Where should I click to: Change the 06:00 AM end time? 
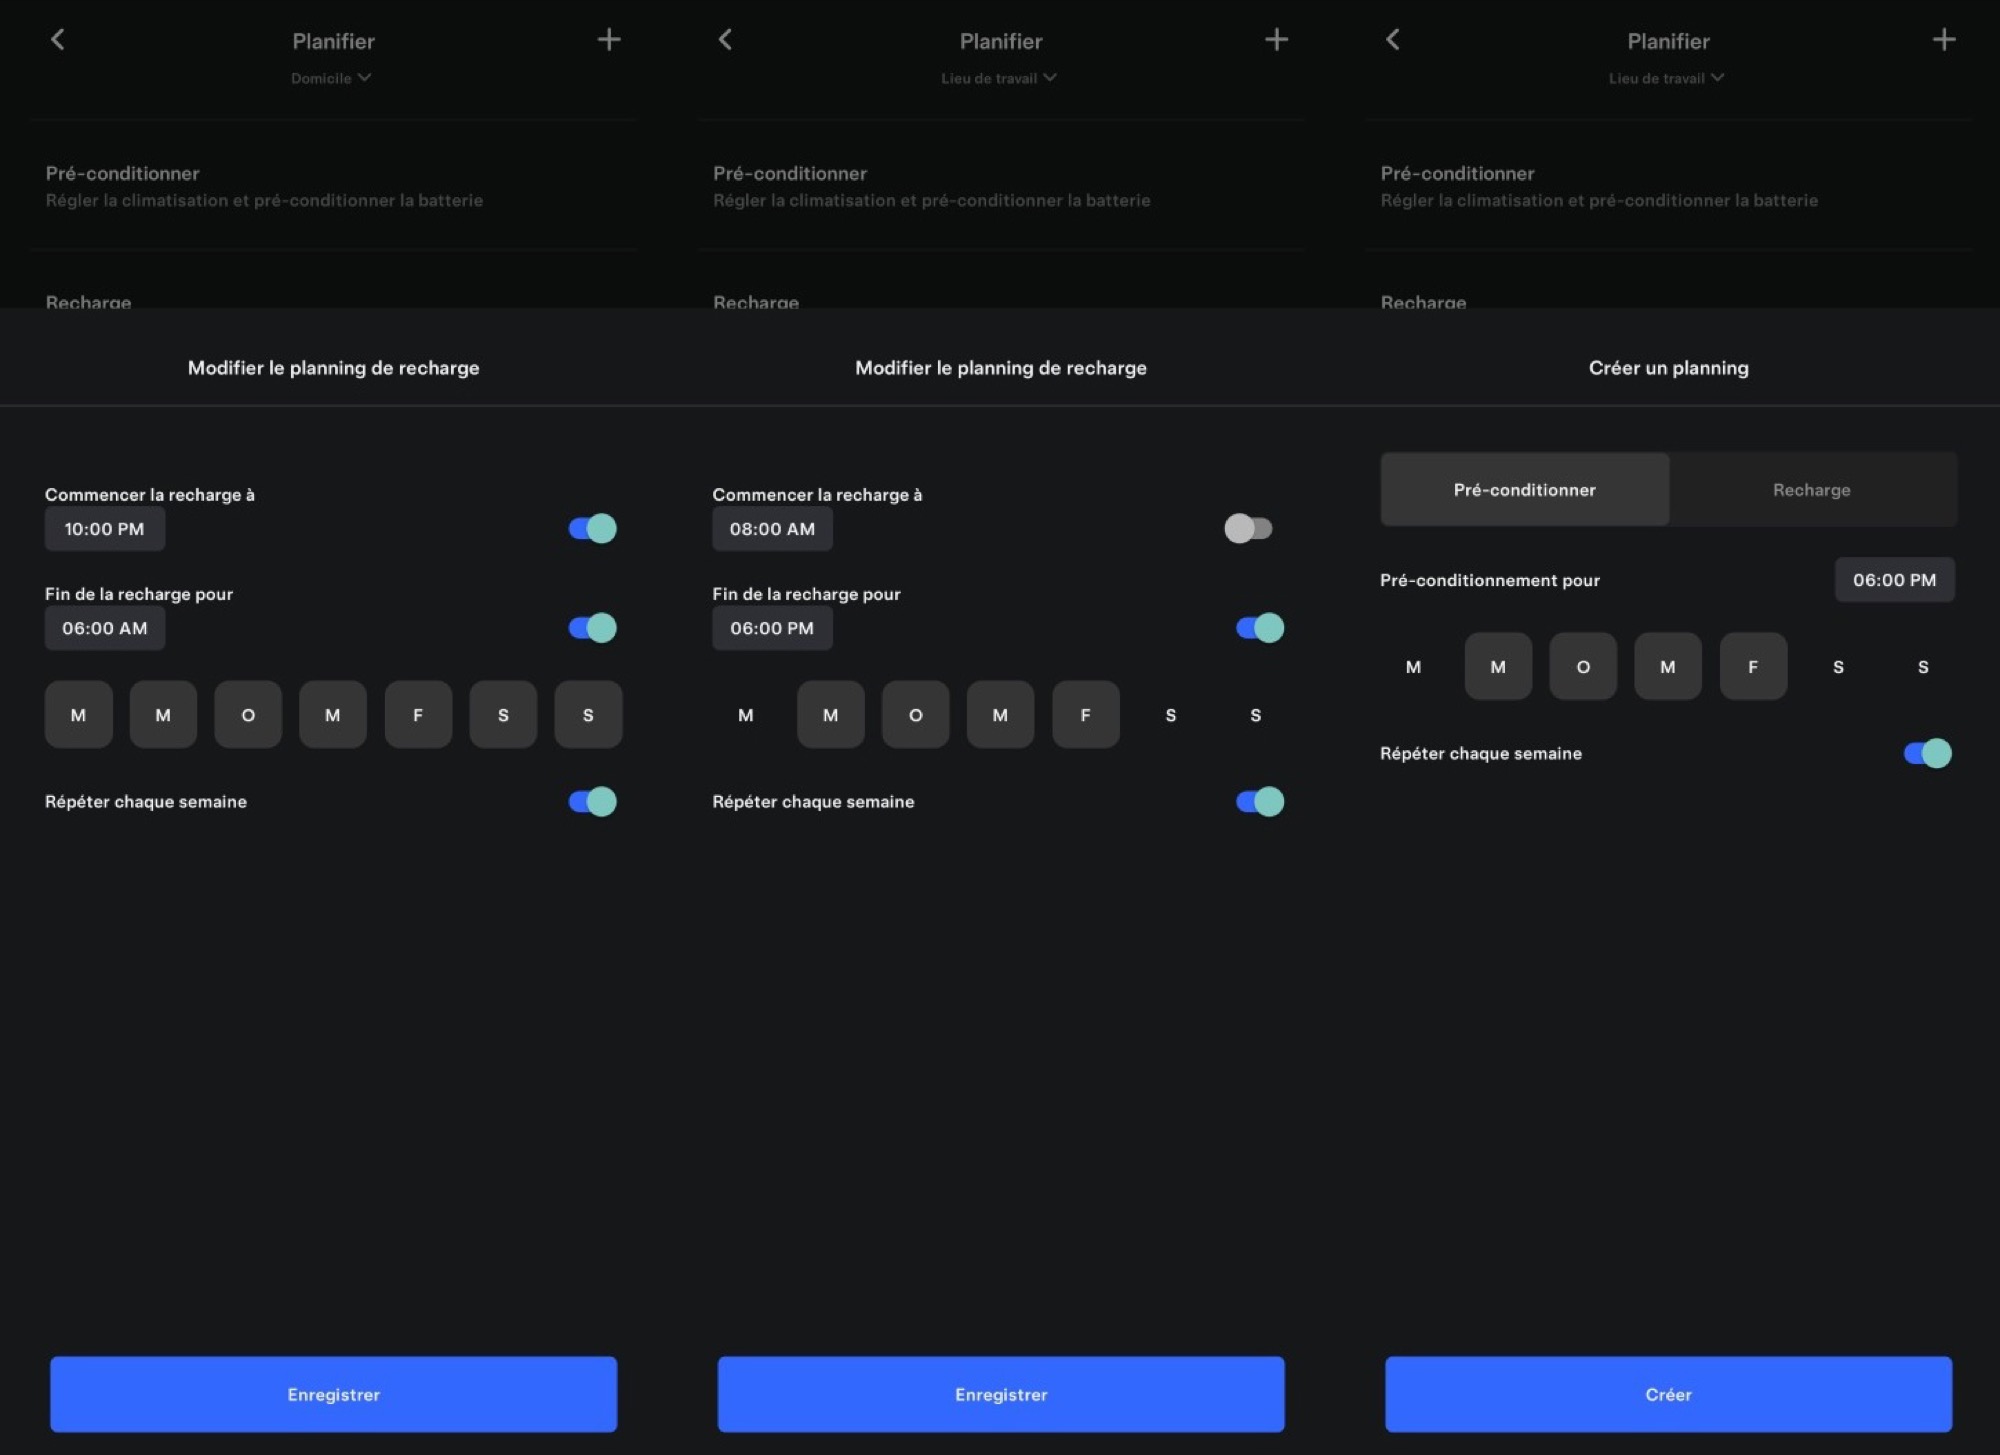tap(105, 628)
